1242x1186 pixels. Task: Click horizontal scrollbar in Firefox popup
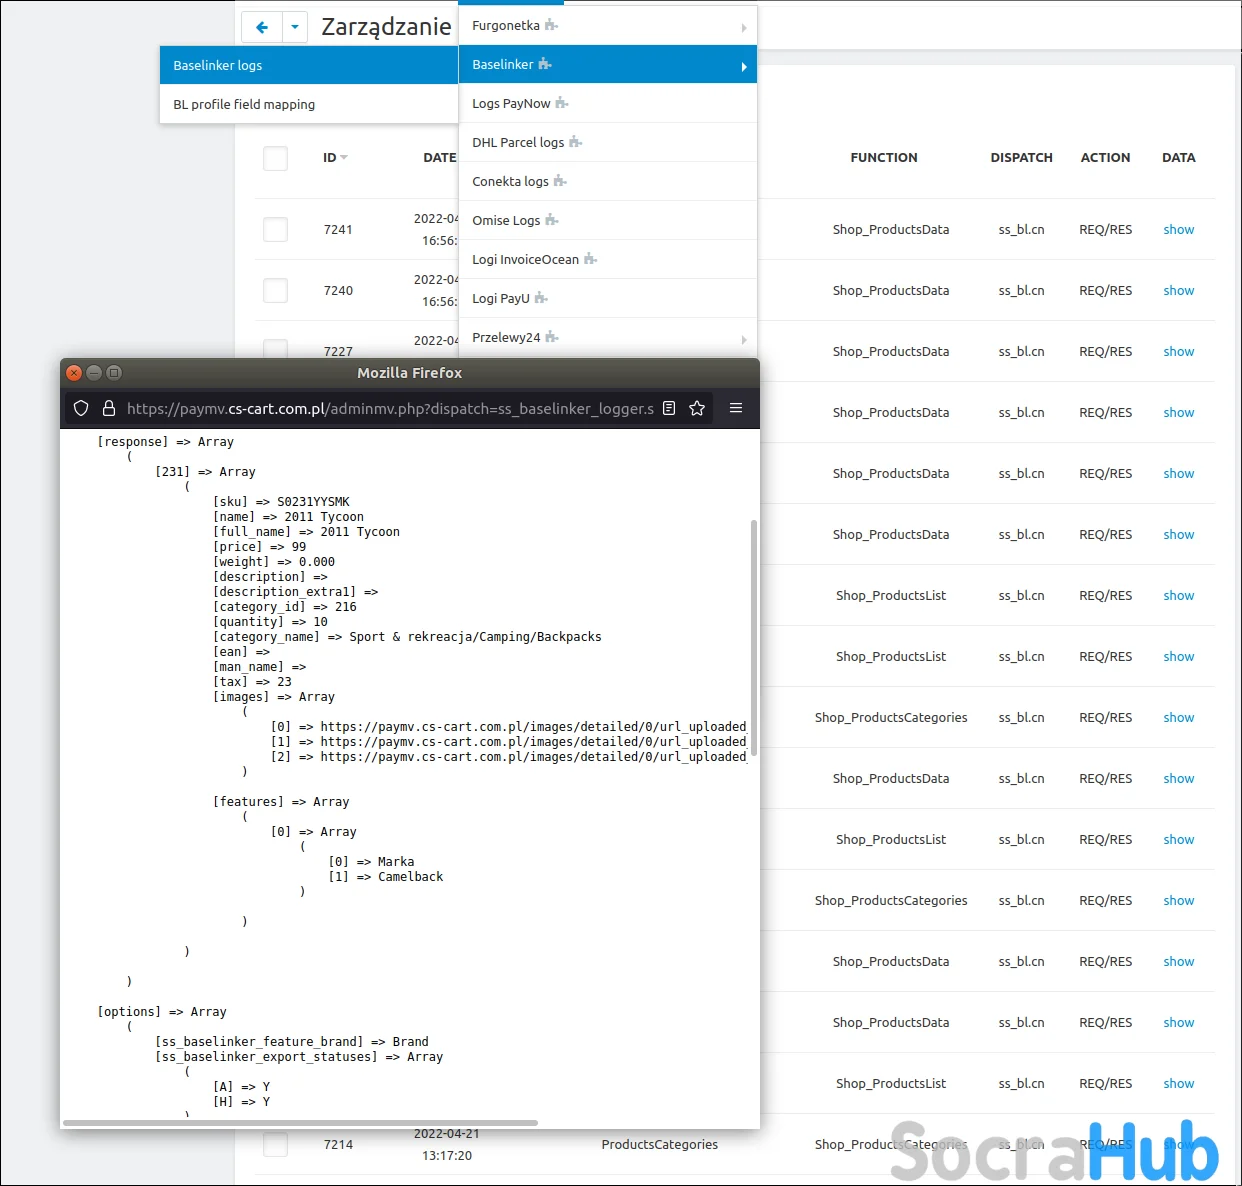click(300, 1123)
